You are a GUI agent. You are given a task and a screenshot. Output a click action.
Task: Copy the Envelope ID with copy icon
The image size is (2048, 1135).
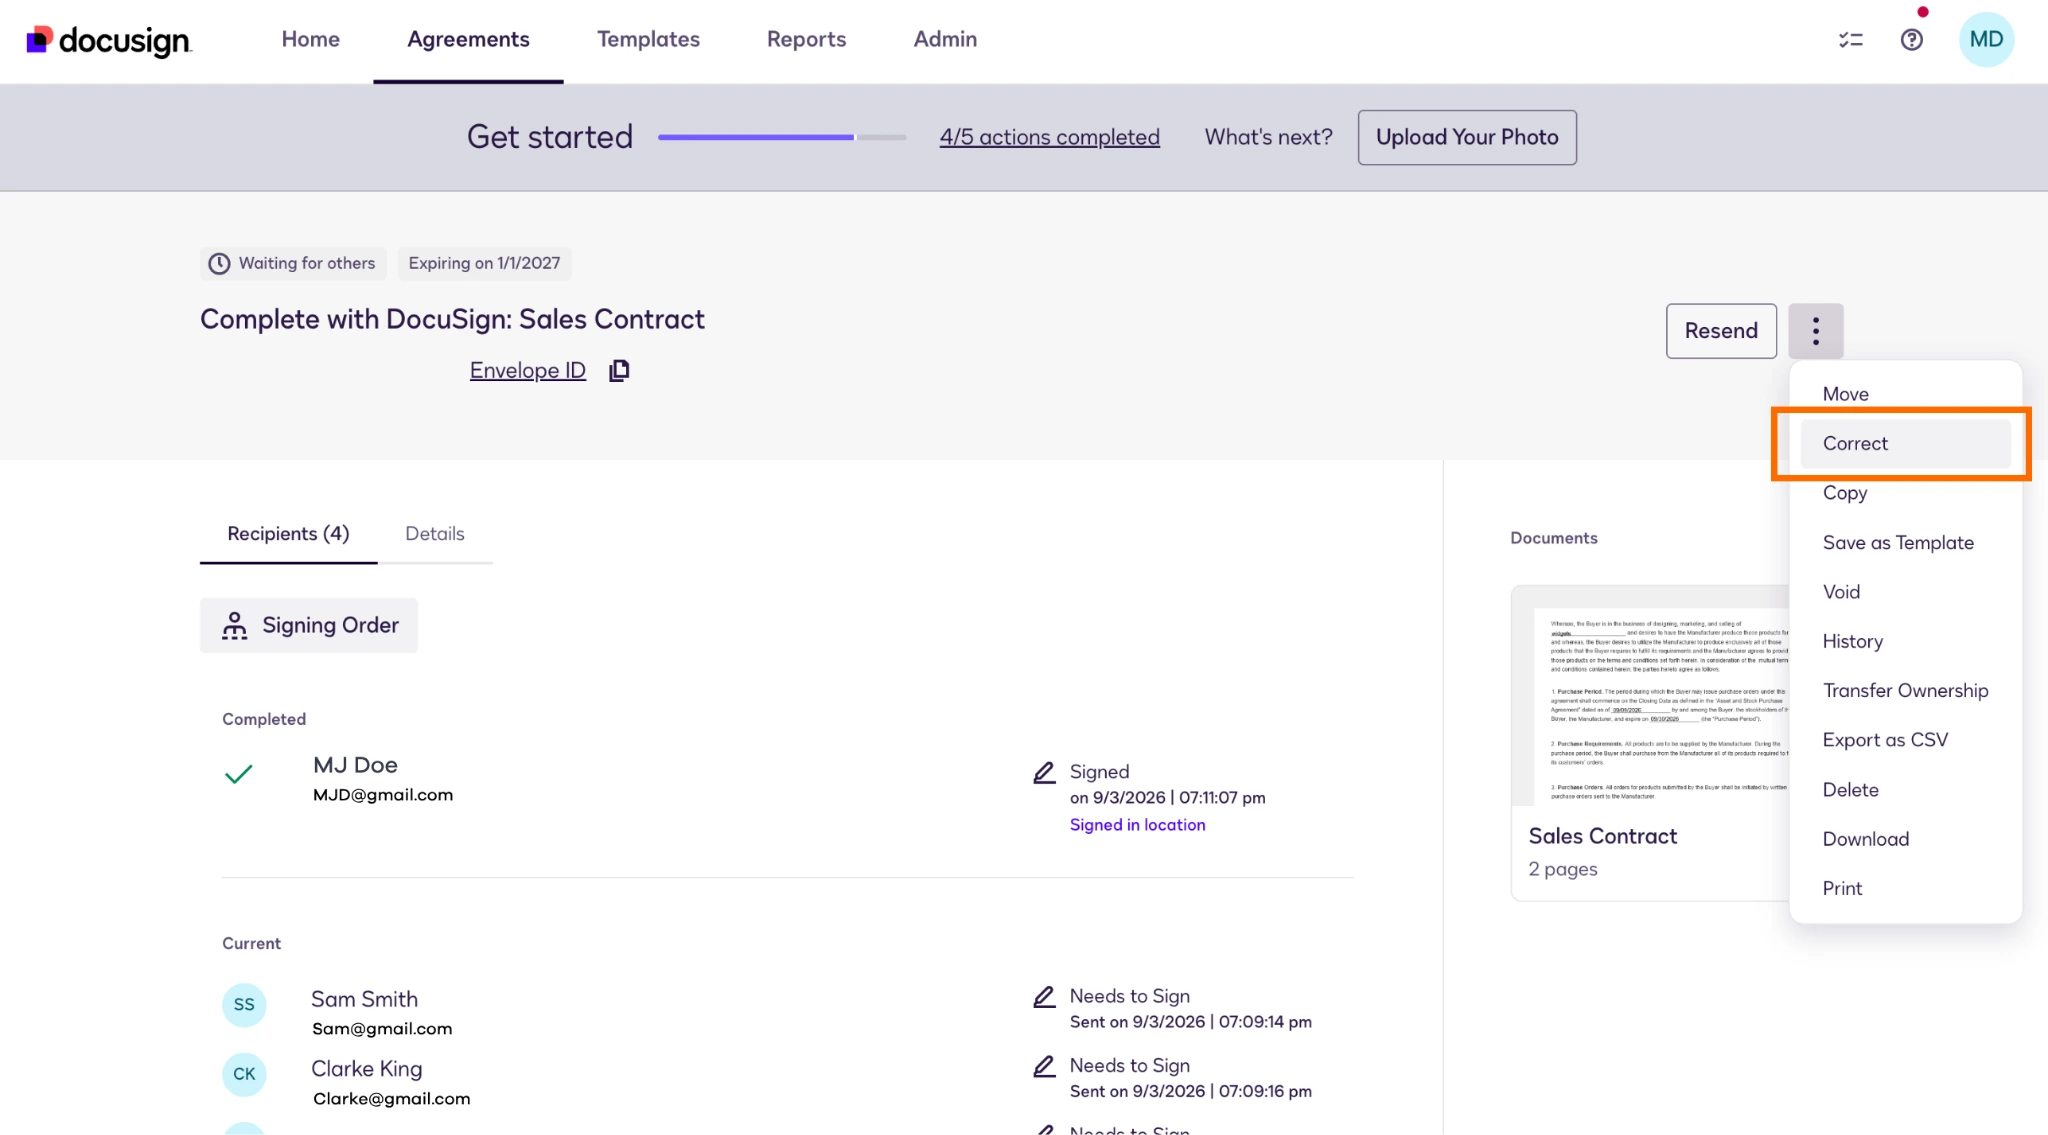(x=619, y=371)
